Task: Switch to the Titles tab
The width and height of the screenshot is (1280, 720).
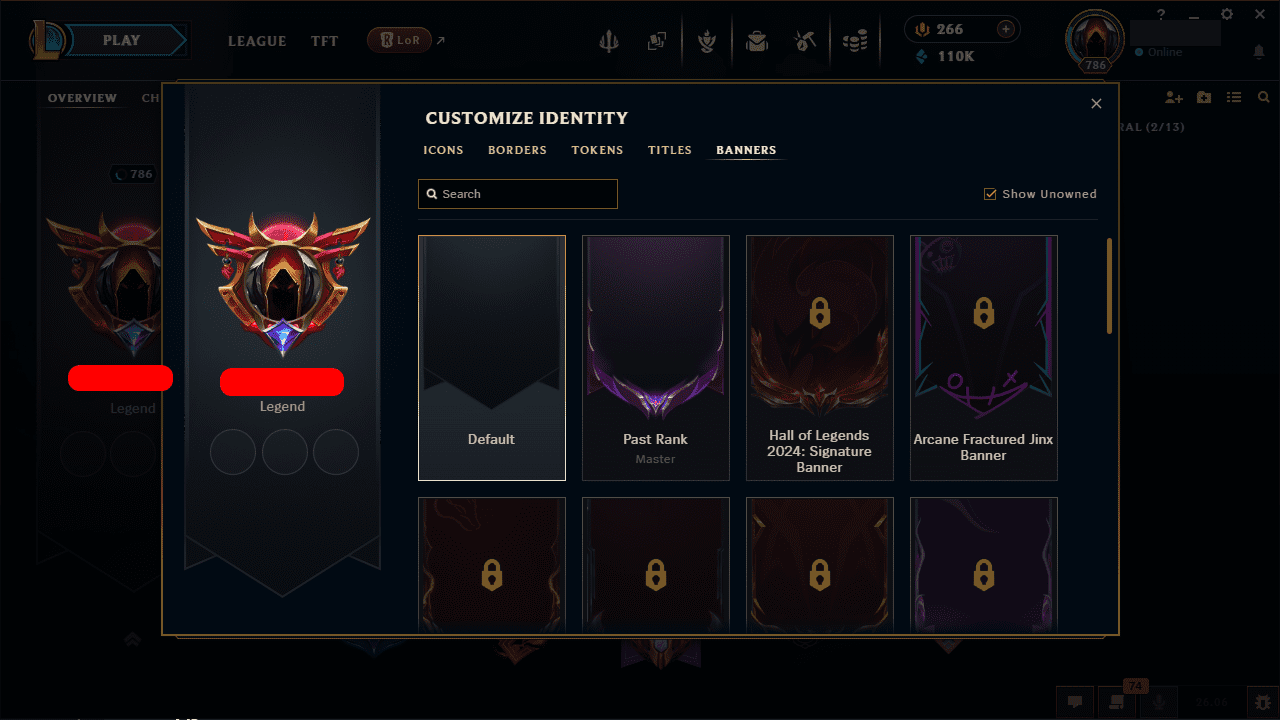Action: [670, 150]
